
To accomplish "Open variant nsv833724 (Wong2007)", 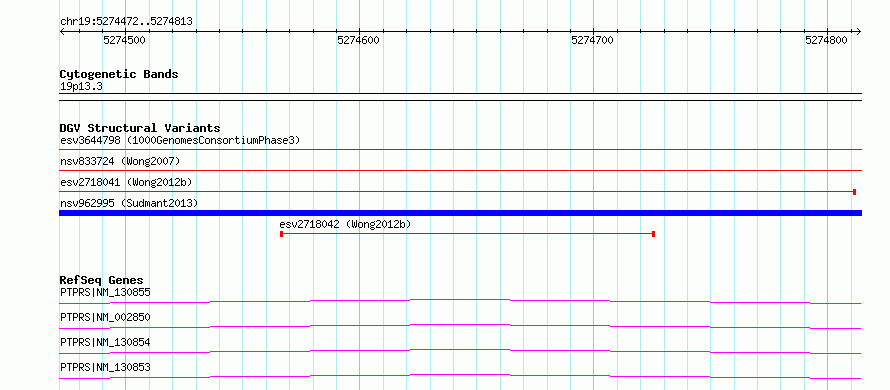I will [120, 162].
